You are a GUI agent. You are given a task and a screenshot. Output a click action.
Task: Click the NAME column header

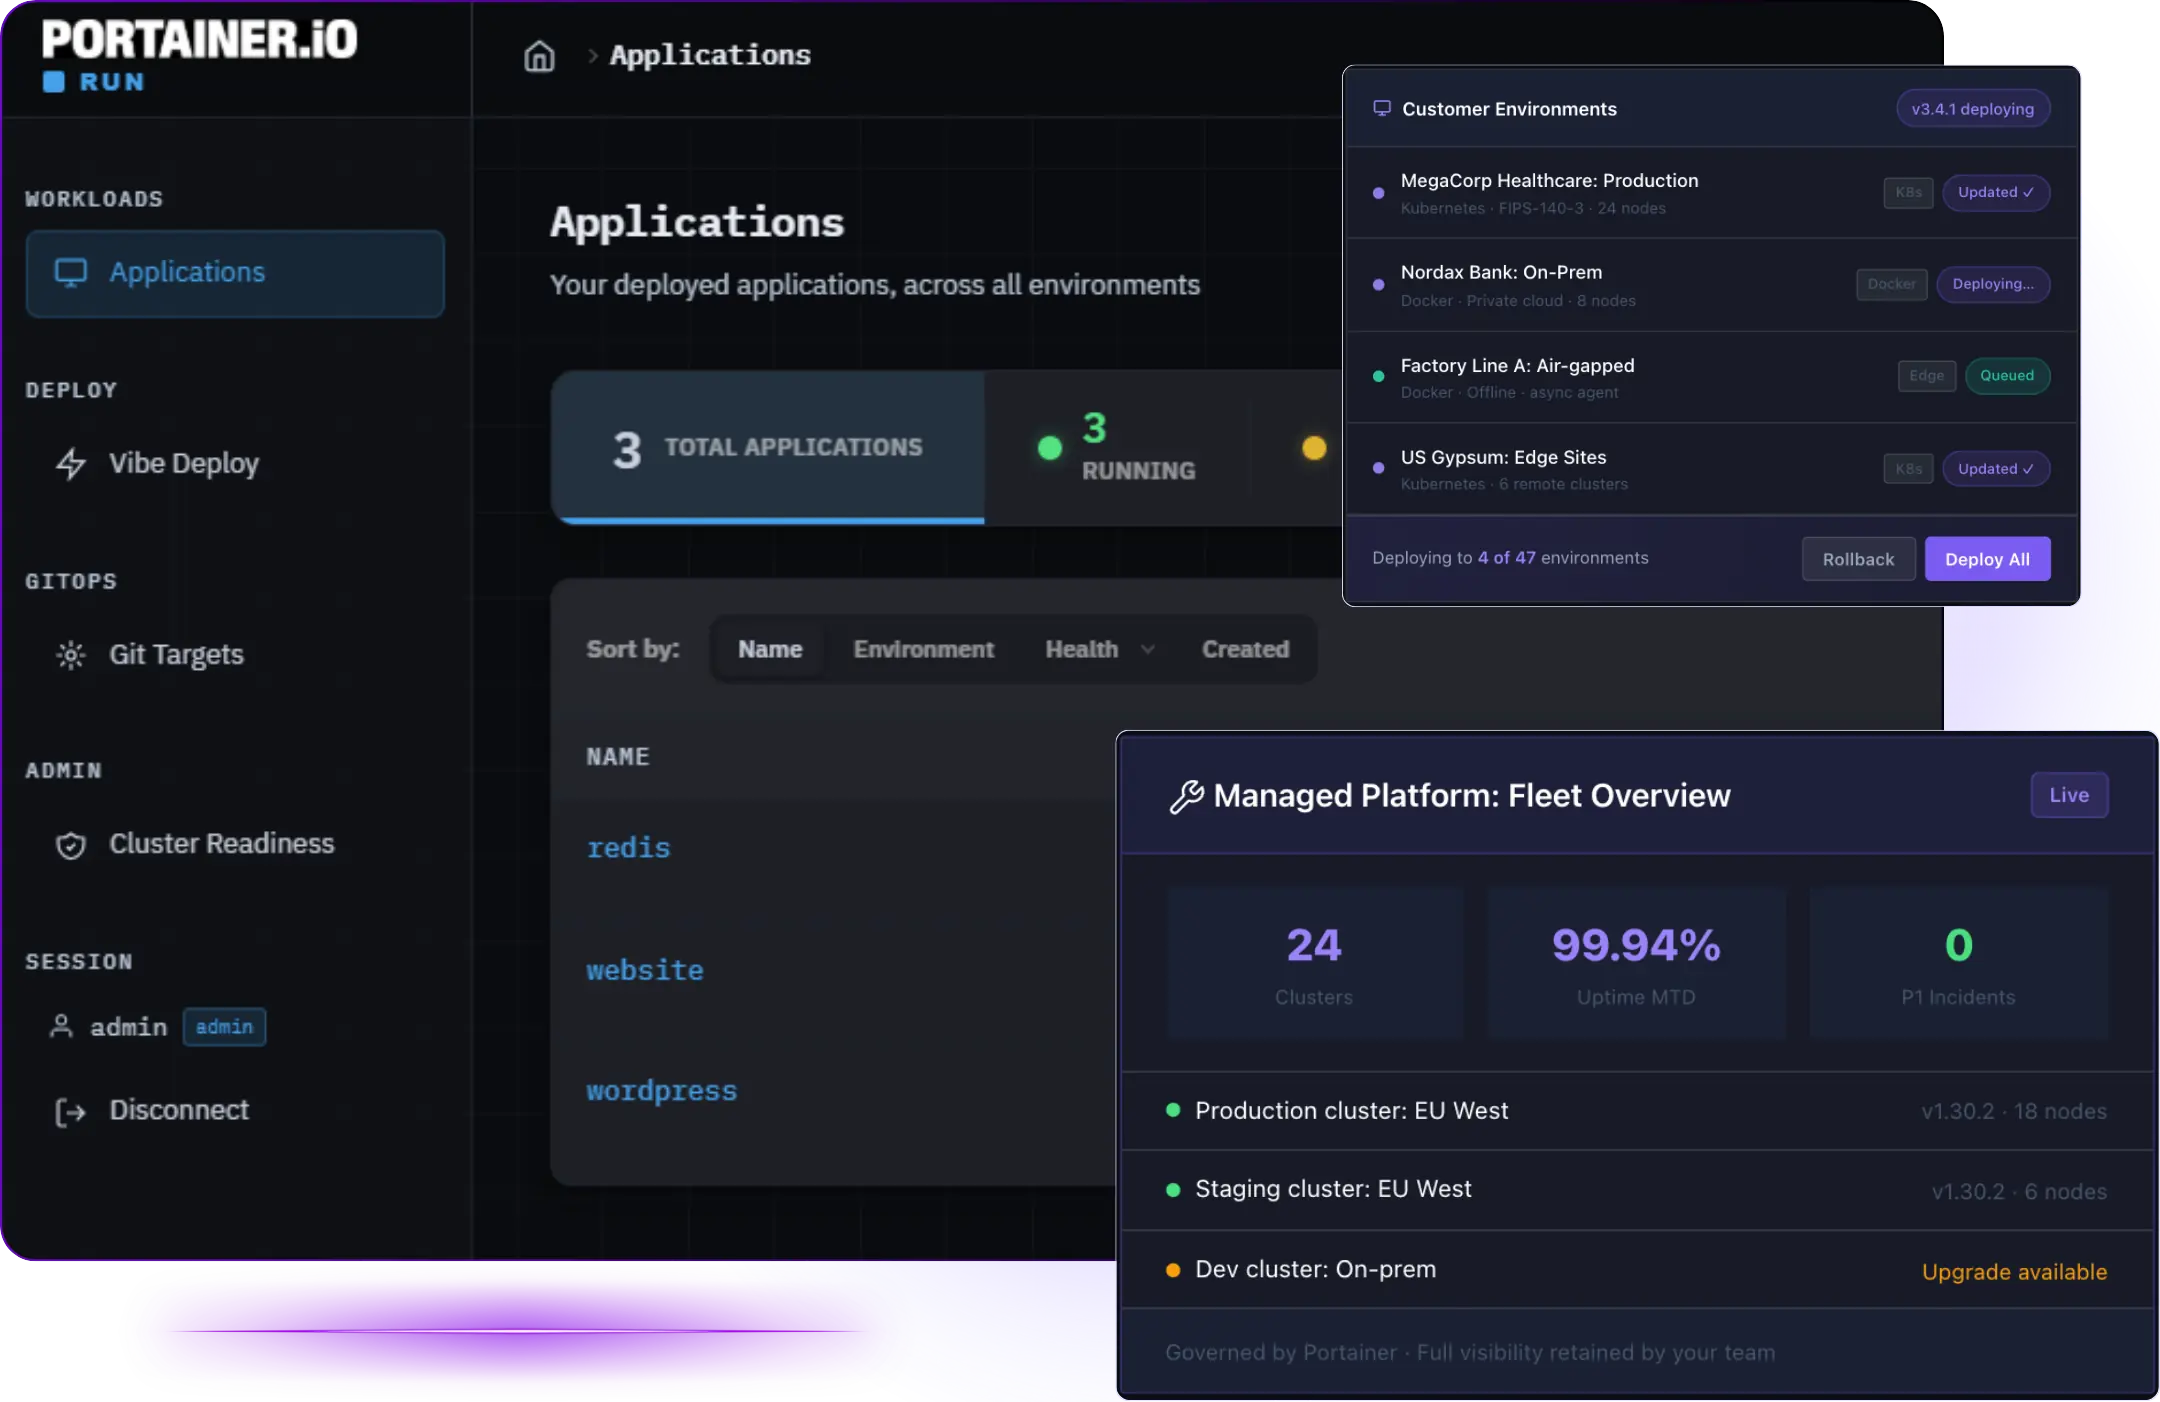618,757
